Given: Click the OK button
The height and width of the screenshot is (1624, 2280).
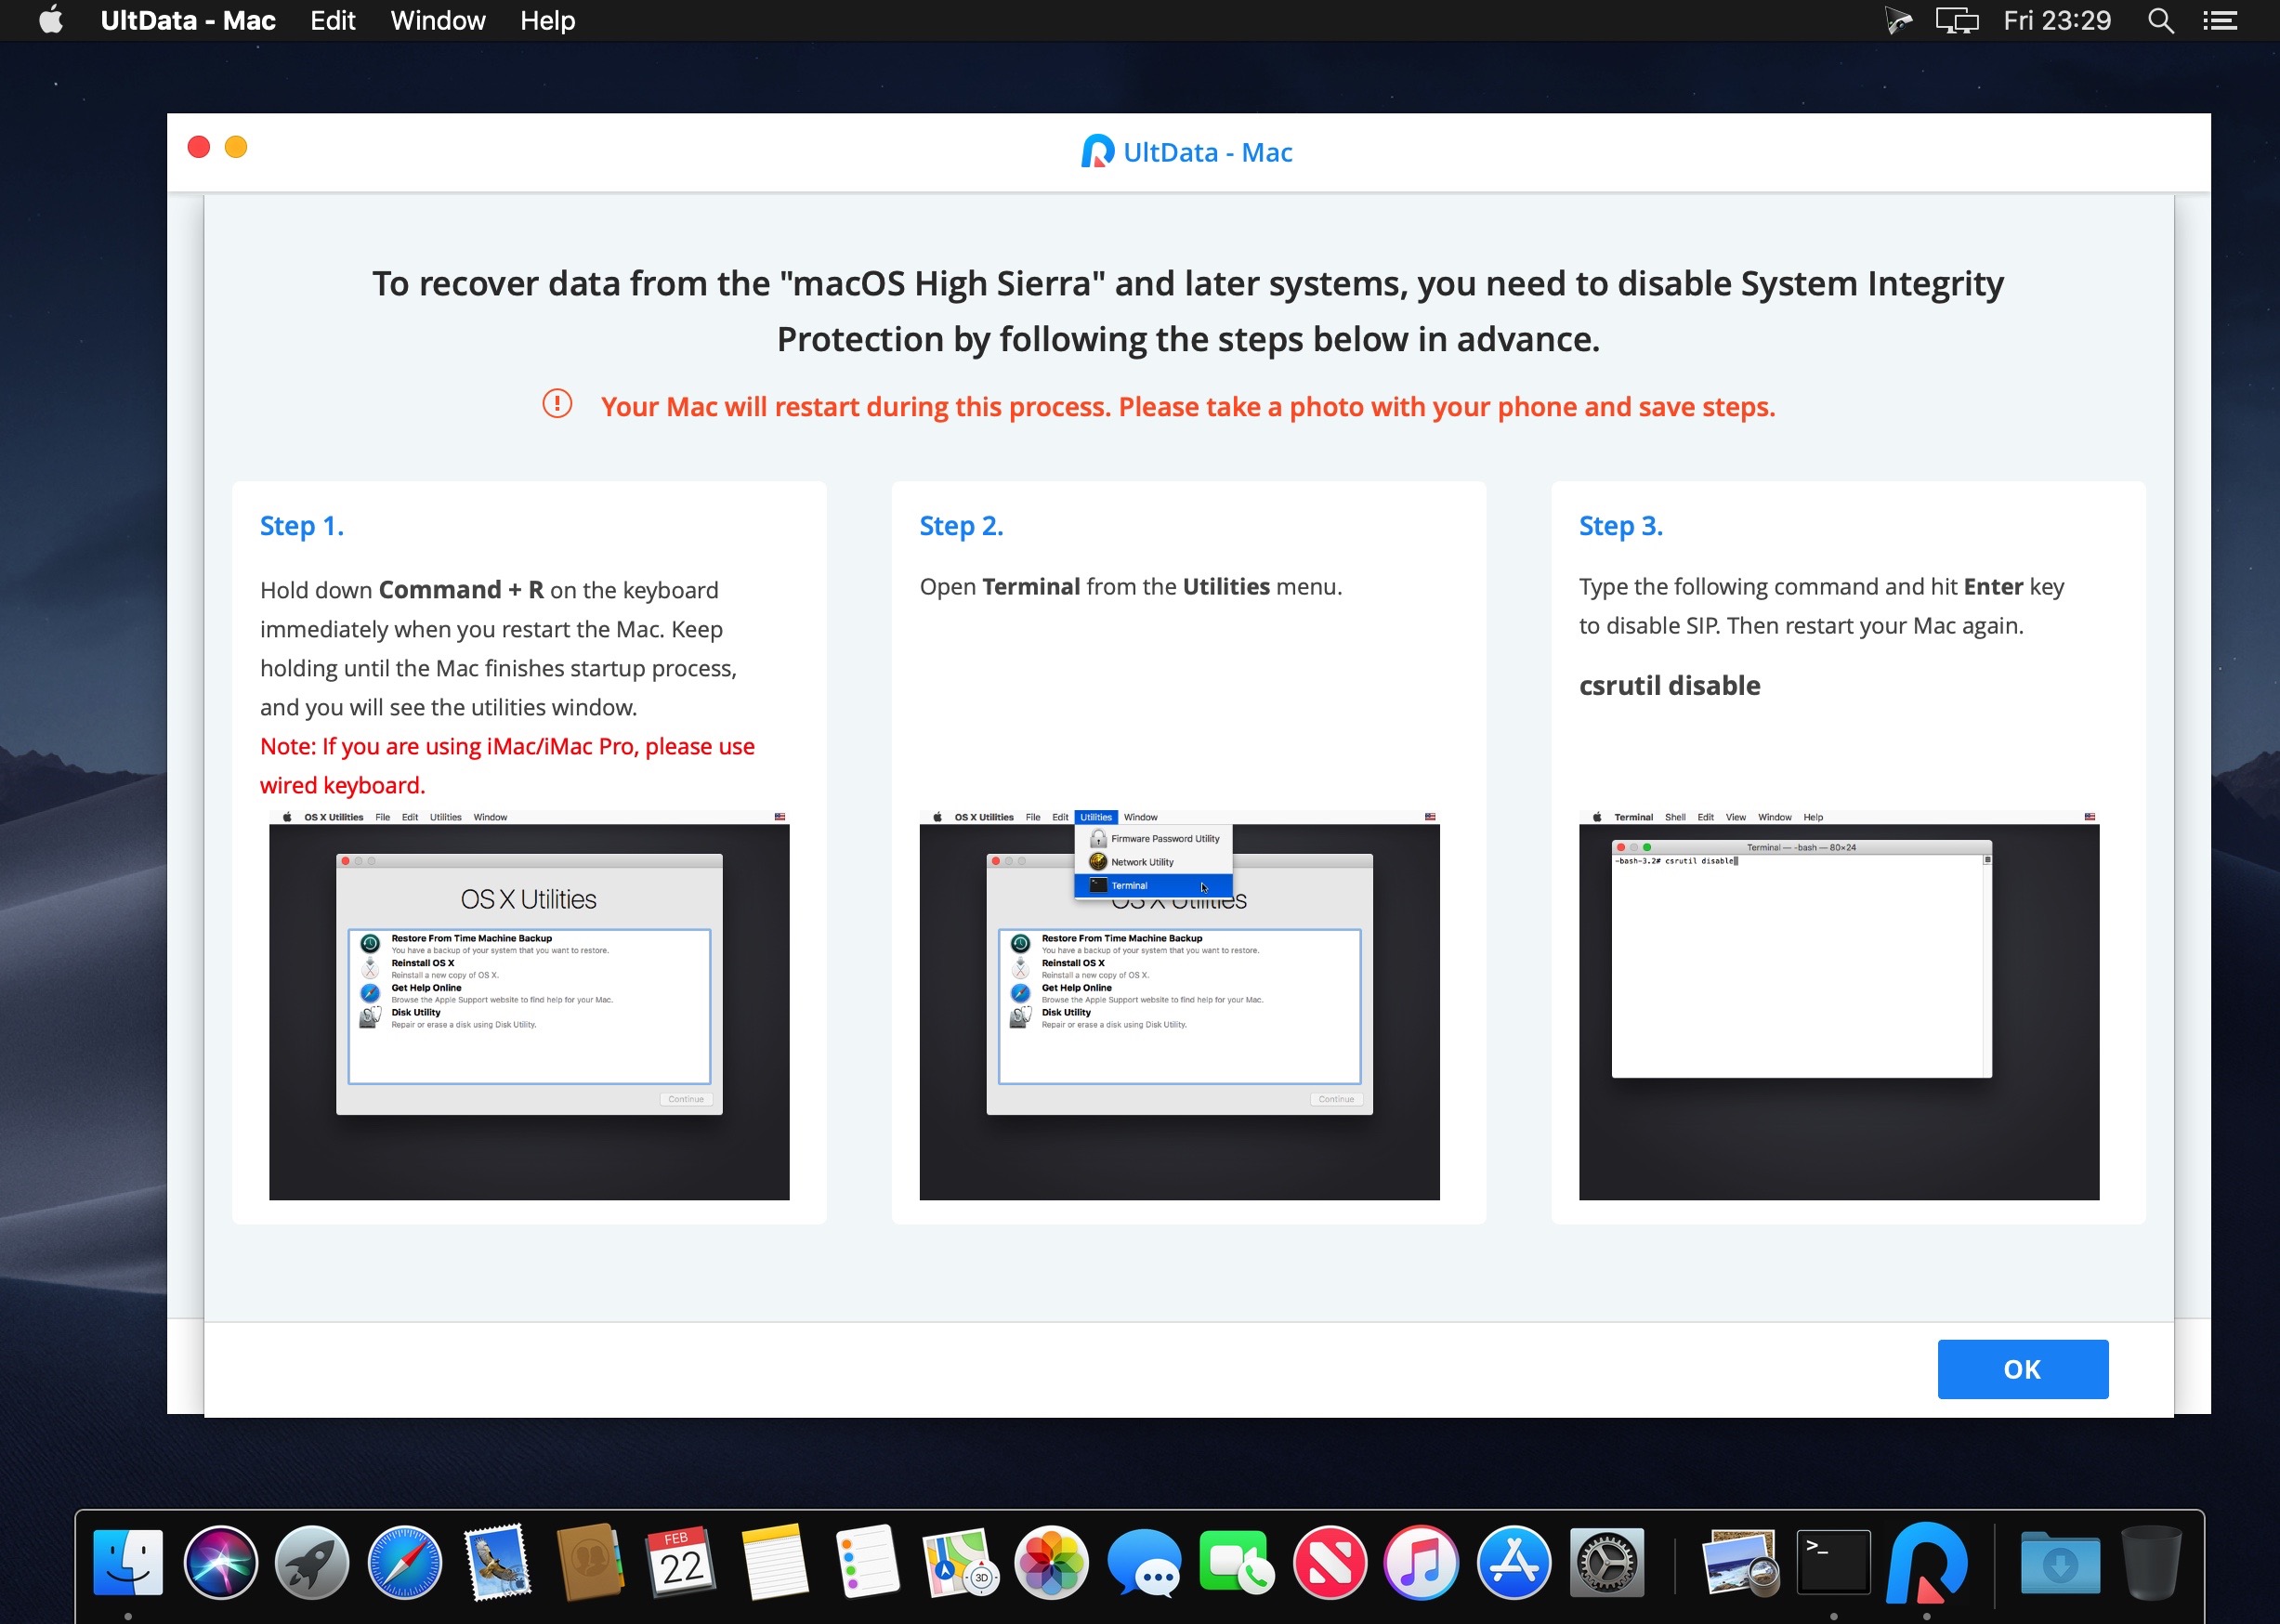Looking at the screenshot, I should tap(2022, 1368).
